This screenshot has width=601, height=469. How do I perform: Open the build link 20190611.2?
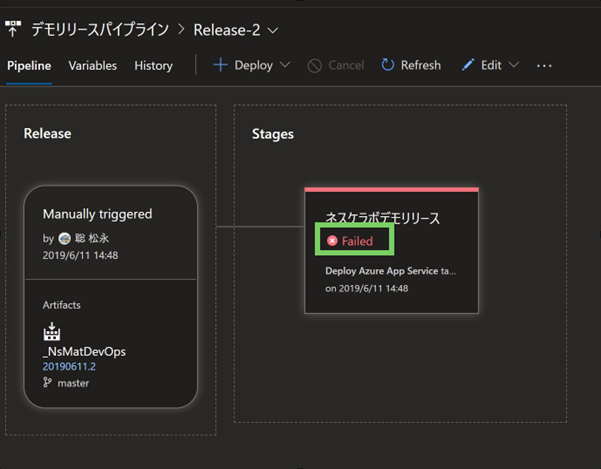(69, 367)
